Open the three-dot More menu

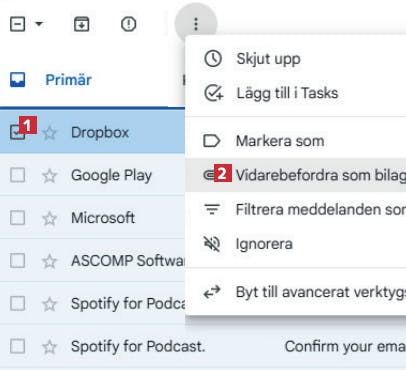[196, 24]
